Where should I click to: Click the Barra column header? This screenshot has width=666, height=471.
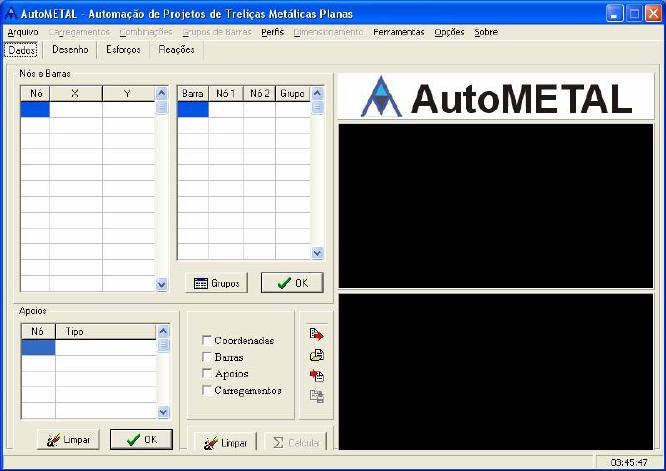pyautogui.click(x=193, y=93)
